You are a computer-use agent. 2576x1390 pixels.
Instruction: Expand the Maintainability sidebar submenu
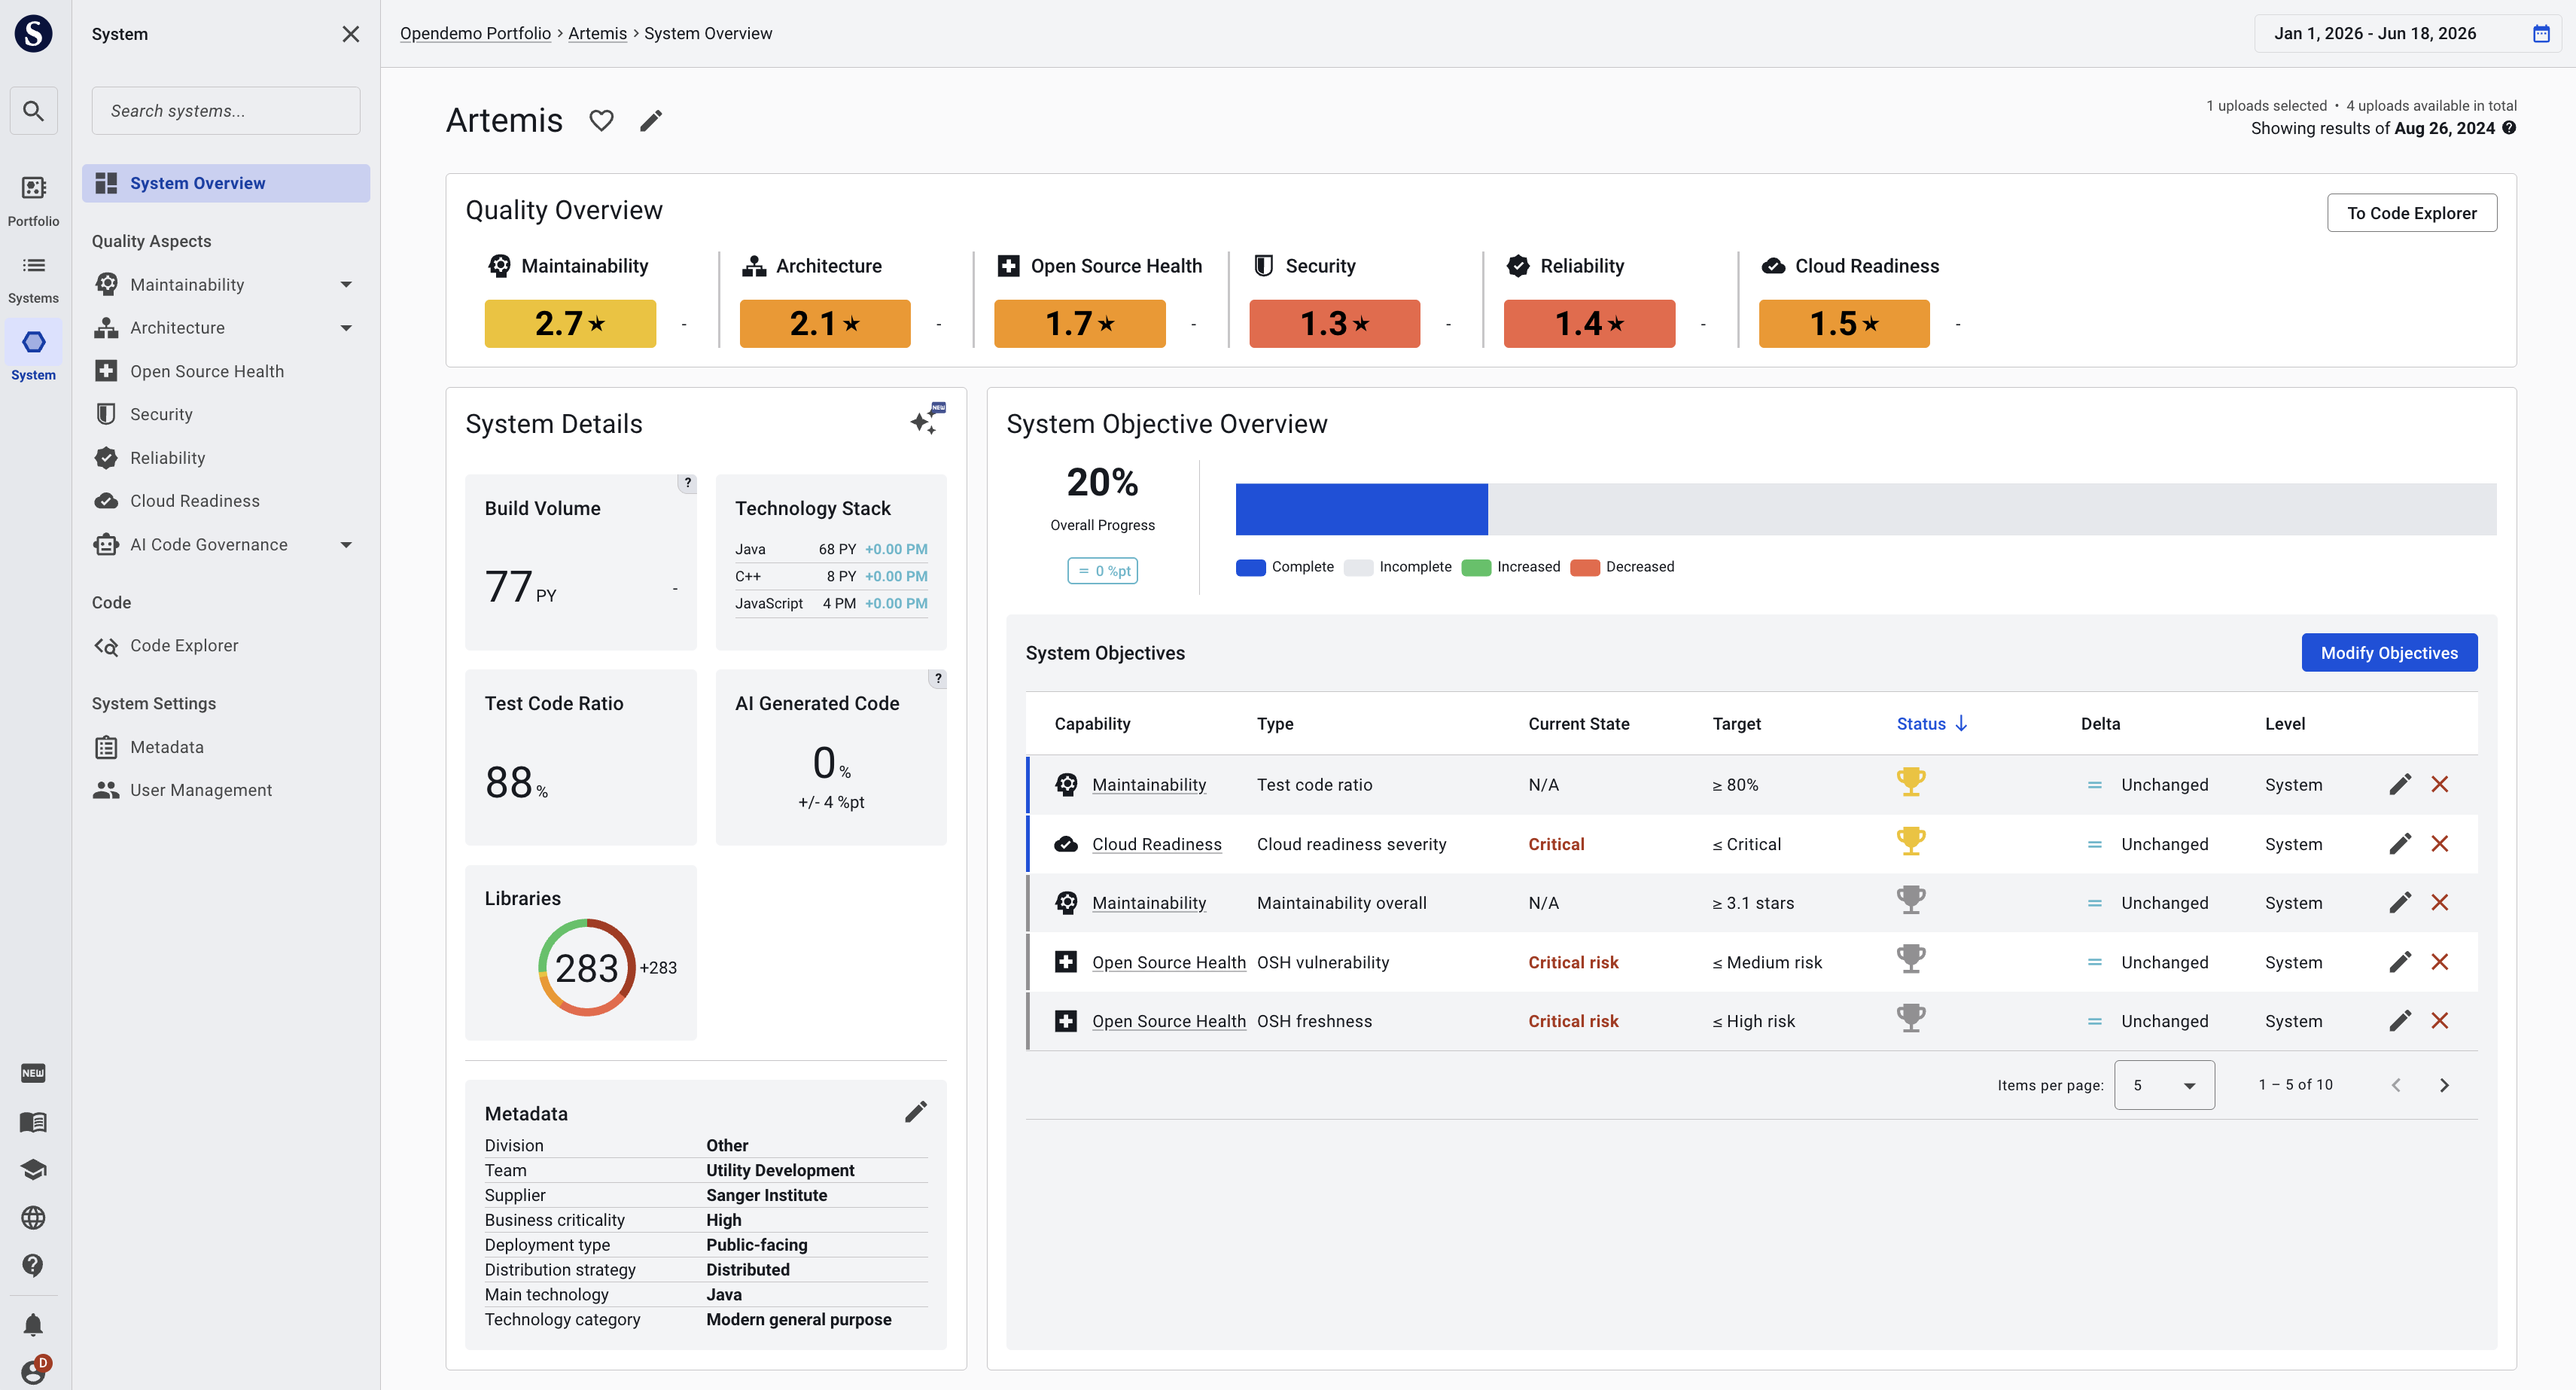346,285
